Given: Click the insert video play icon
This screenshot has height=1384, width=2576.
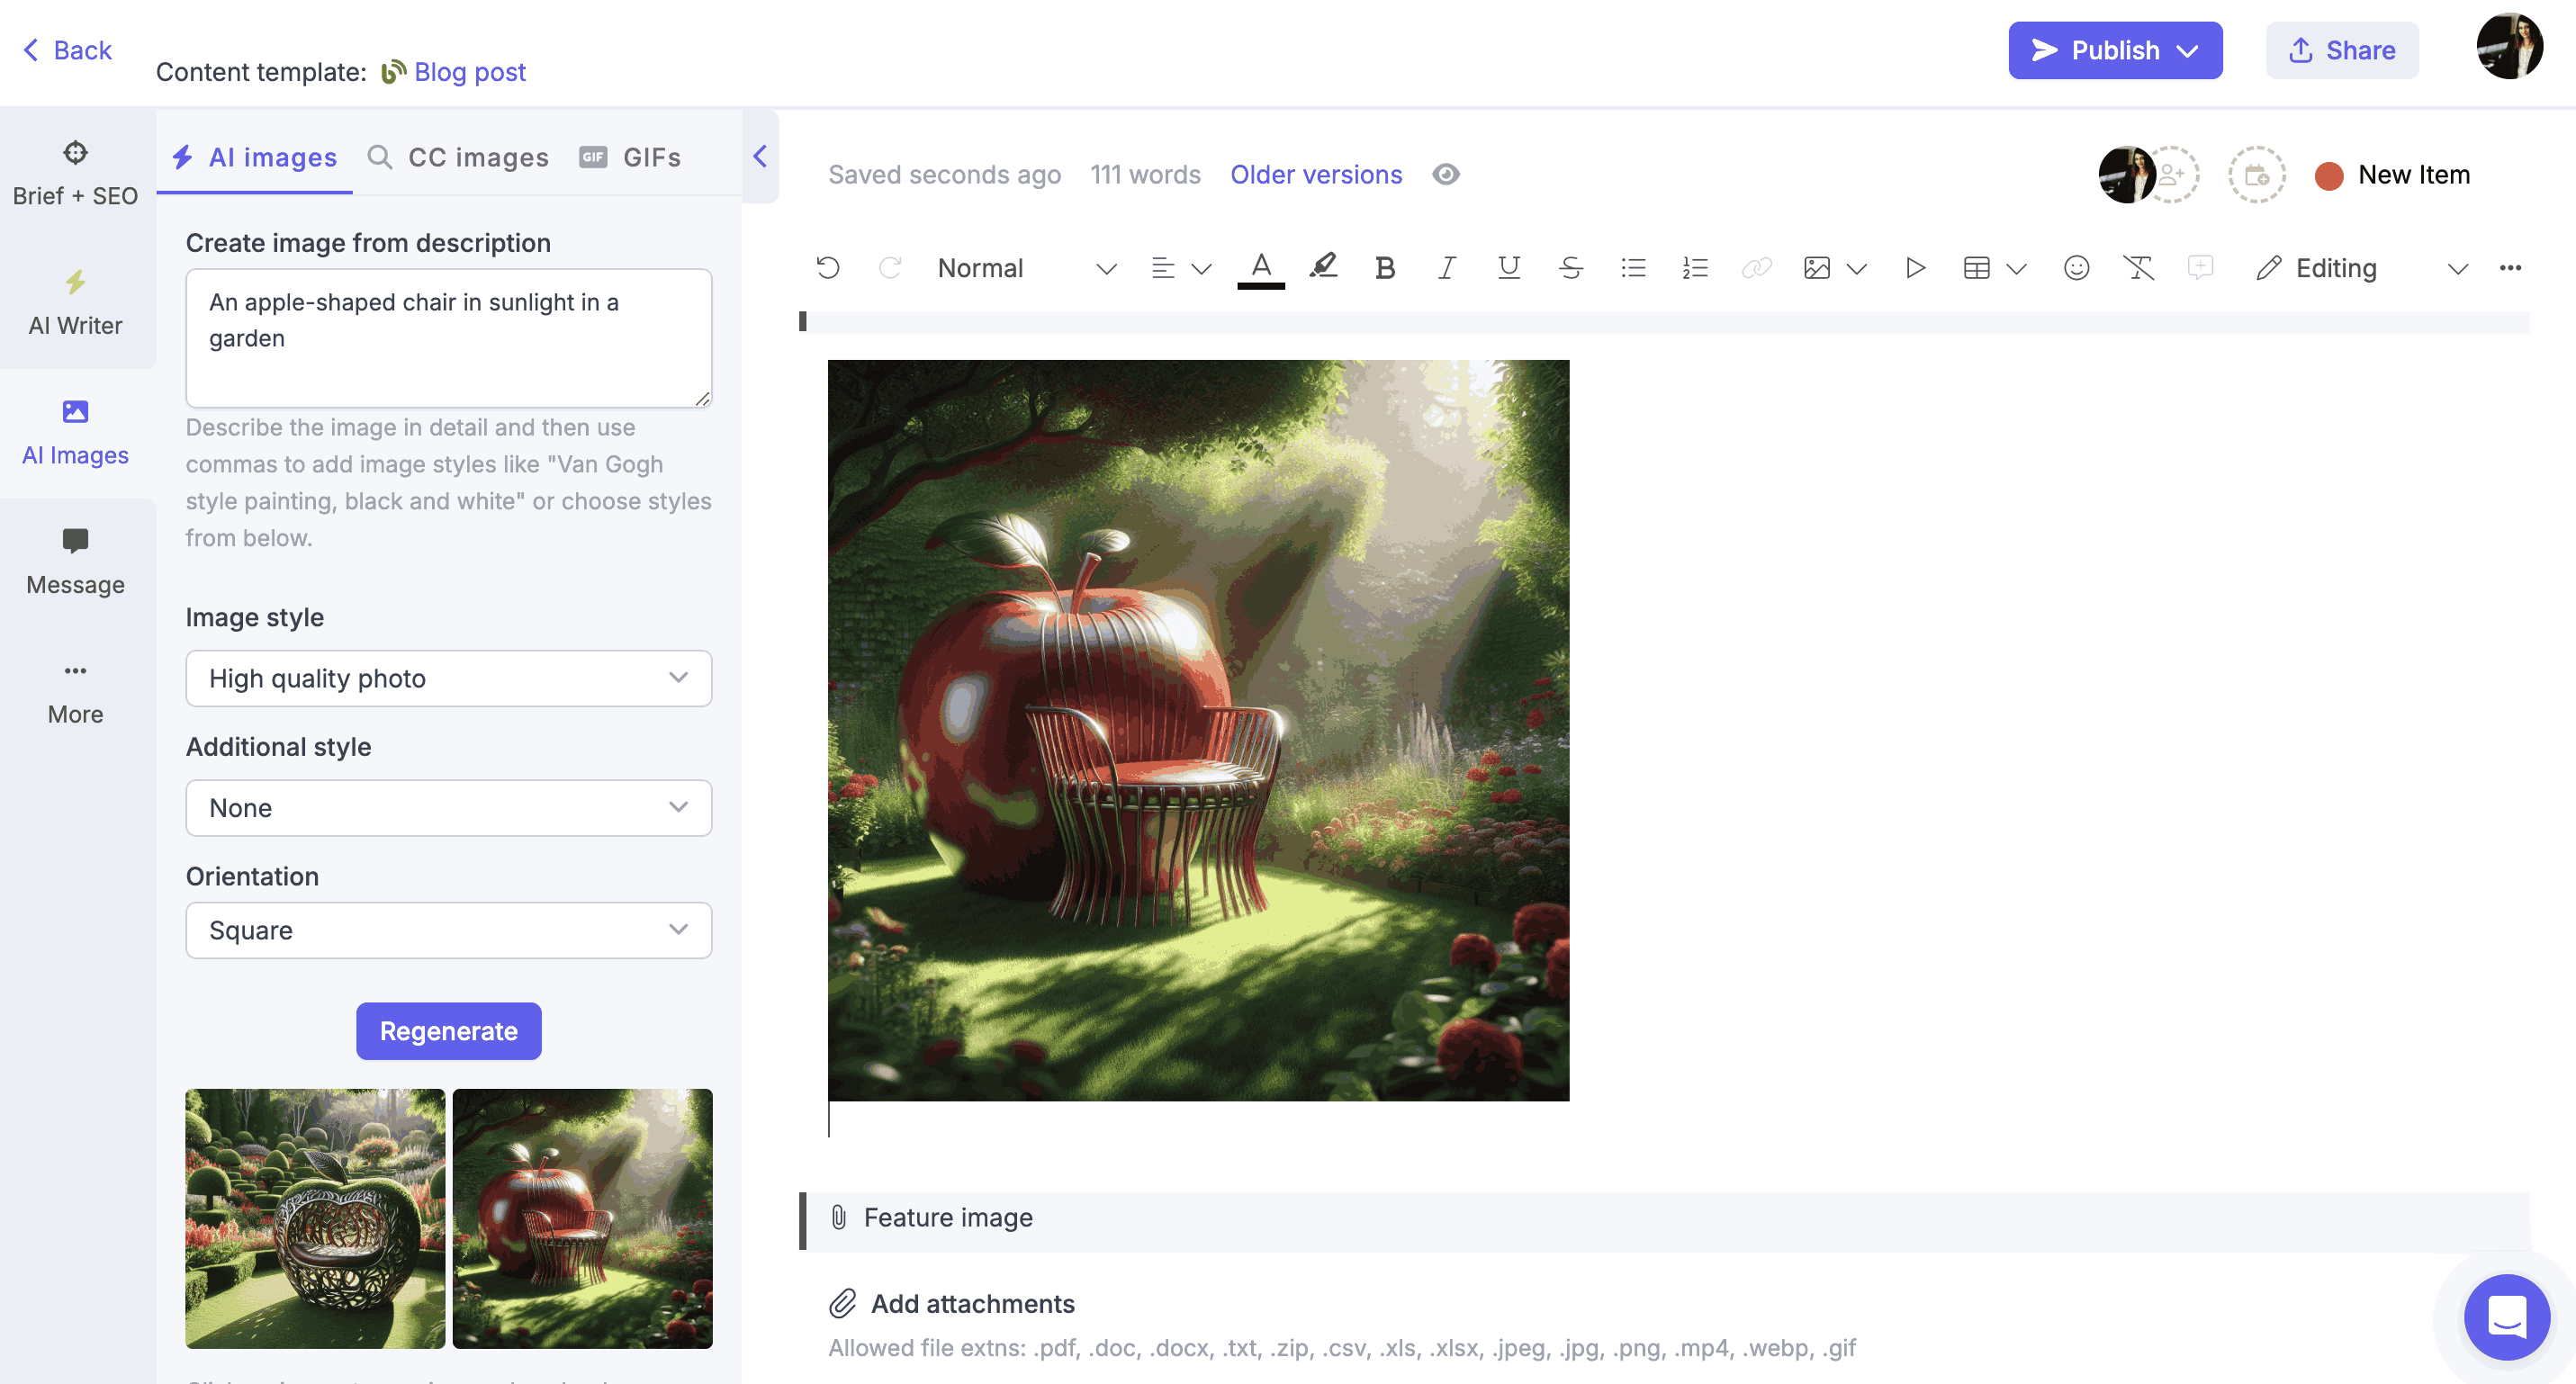Looking at the screenshot, I should coord(1915,268).
